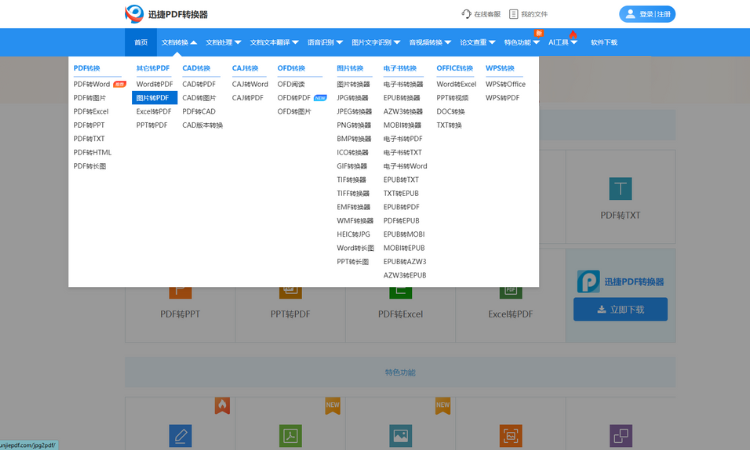The image size is (750, 450).
Task: Open 在线客服 headset support icon
Action: (x=467, y=14)
